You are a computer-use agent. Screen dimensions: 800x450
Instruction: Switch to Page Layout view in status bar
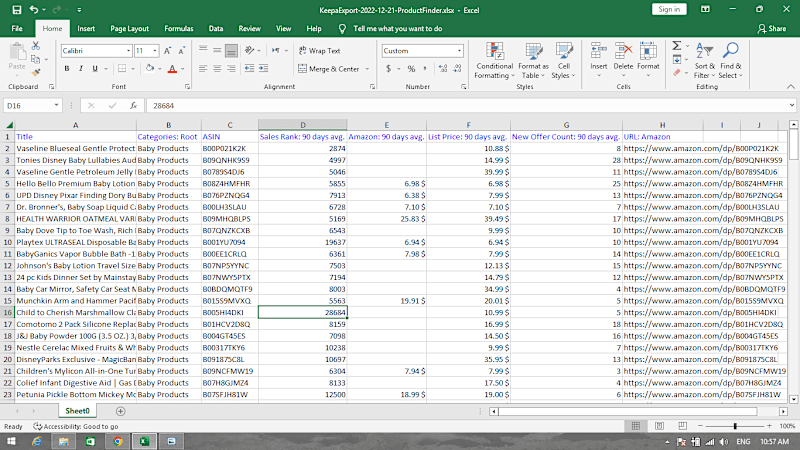point(659,426)
